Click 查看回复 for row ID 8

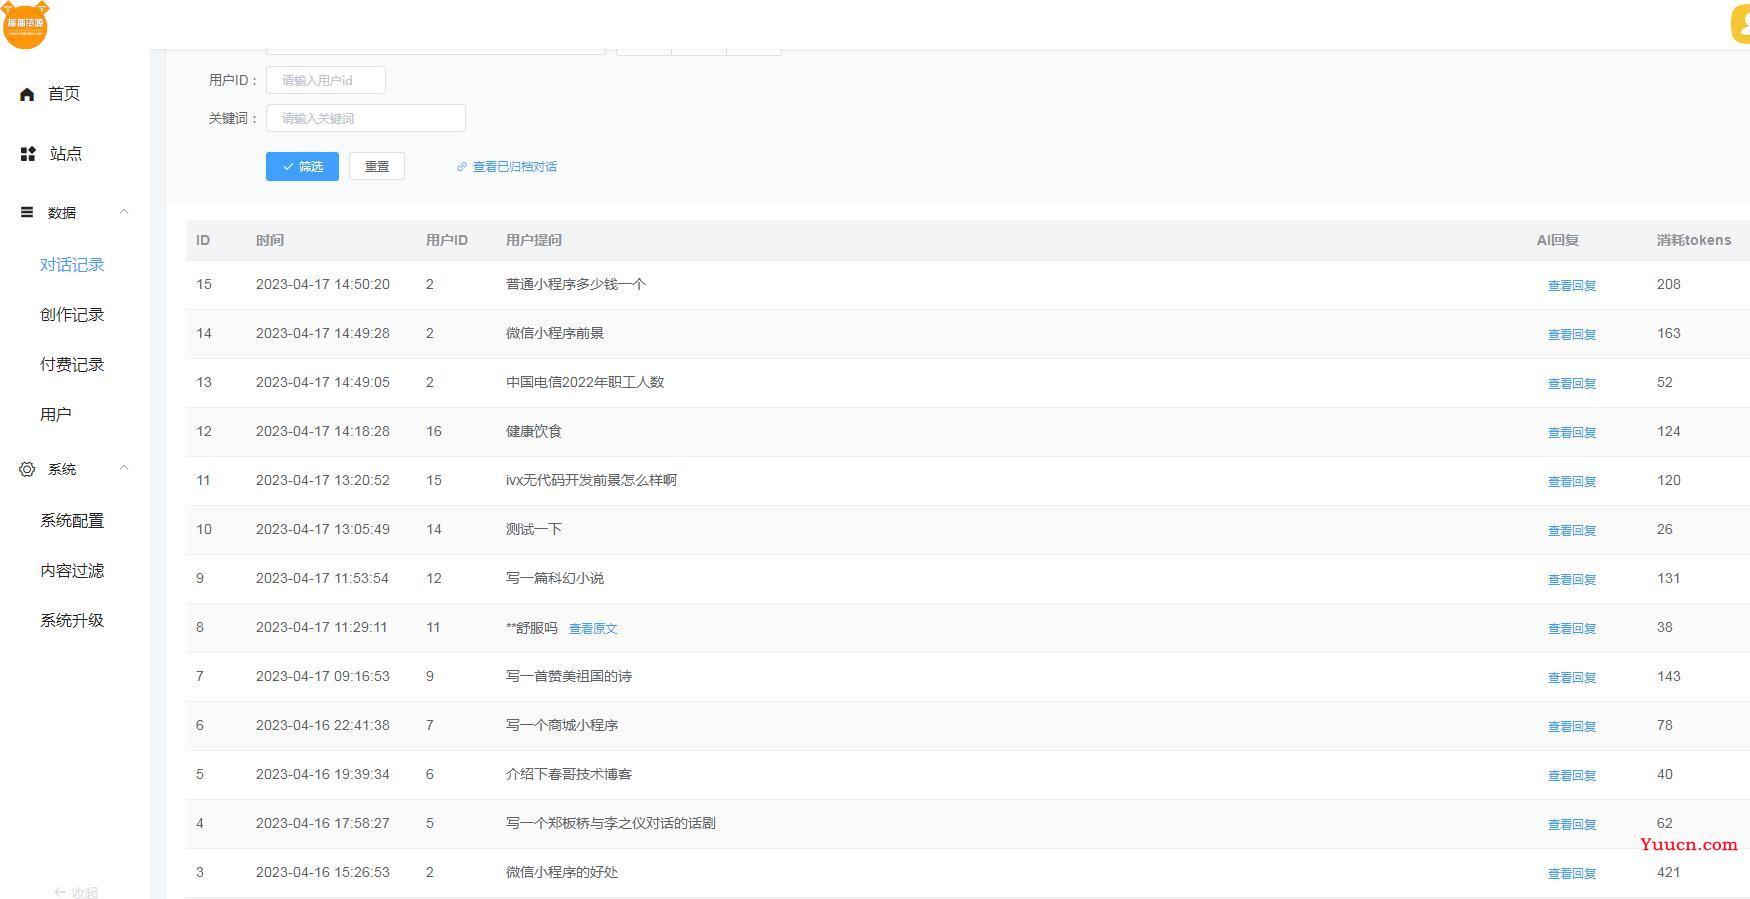pyautogui.click(x=1572, y=629)
